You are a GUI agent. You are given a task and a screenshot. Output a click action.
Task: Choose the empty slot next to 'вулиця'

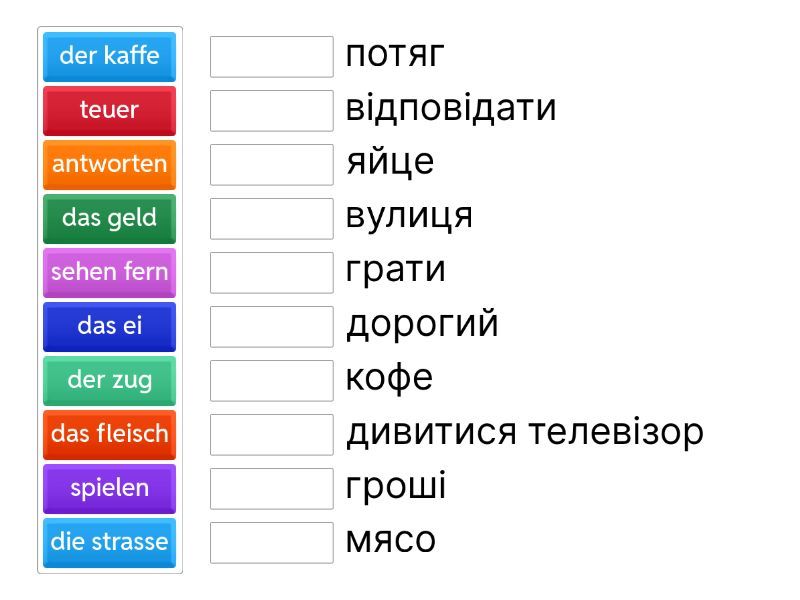271,218
